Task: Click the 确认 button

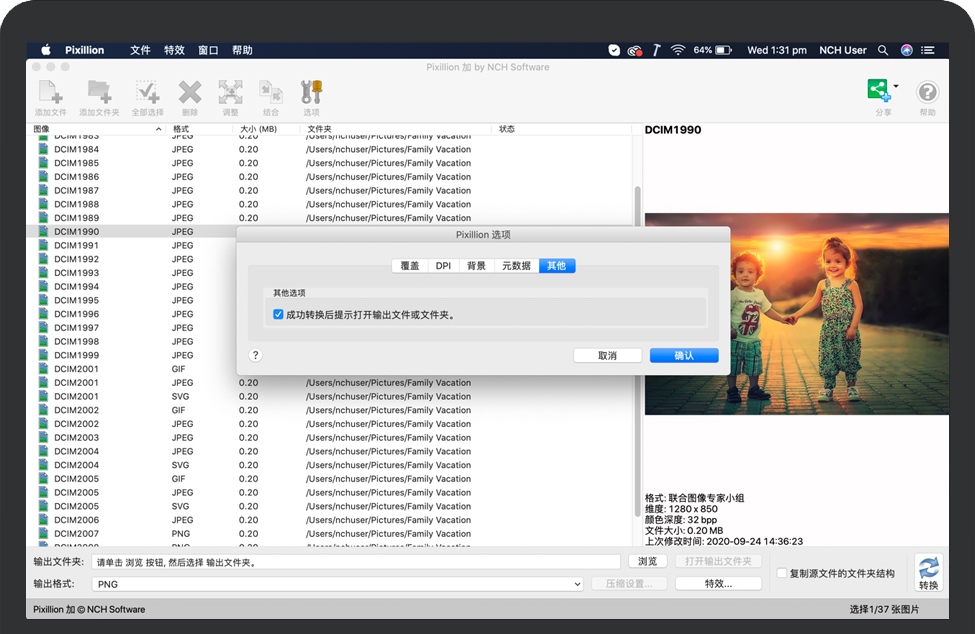Action: point(684,355)
